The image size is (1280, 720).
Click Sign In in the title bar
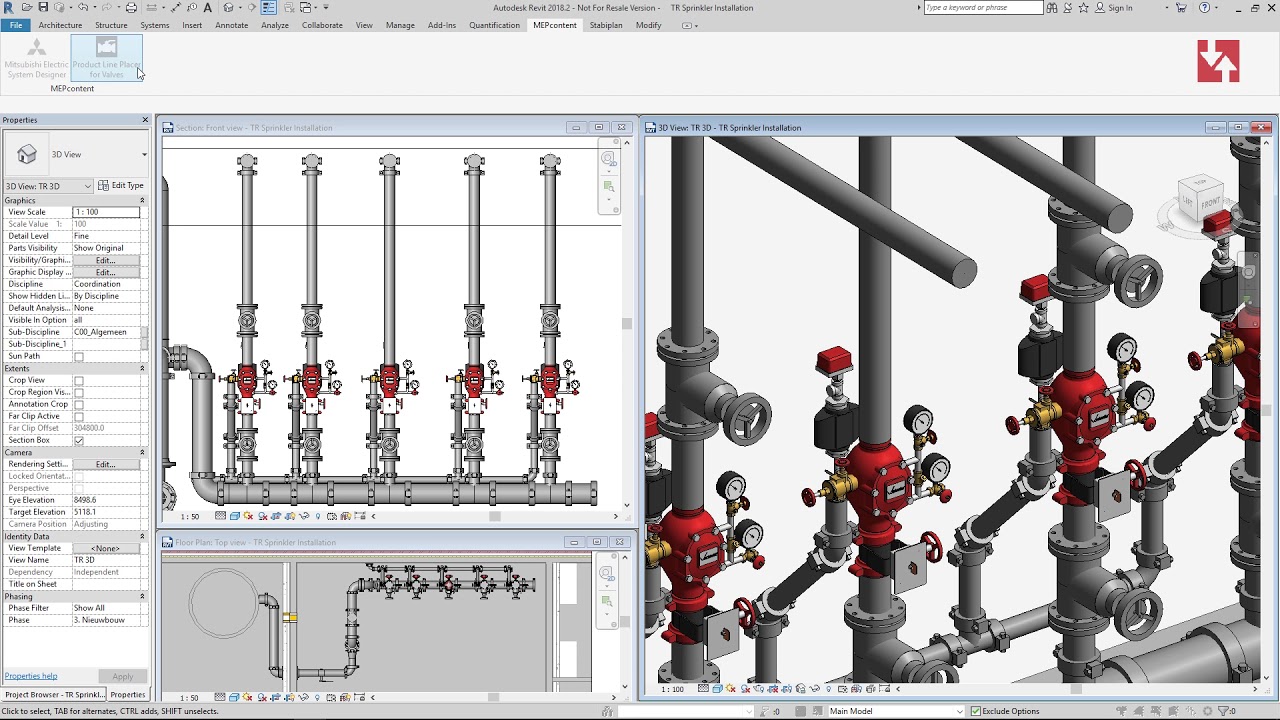click(x=1113, y=7)
